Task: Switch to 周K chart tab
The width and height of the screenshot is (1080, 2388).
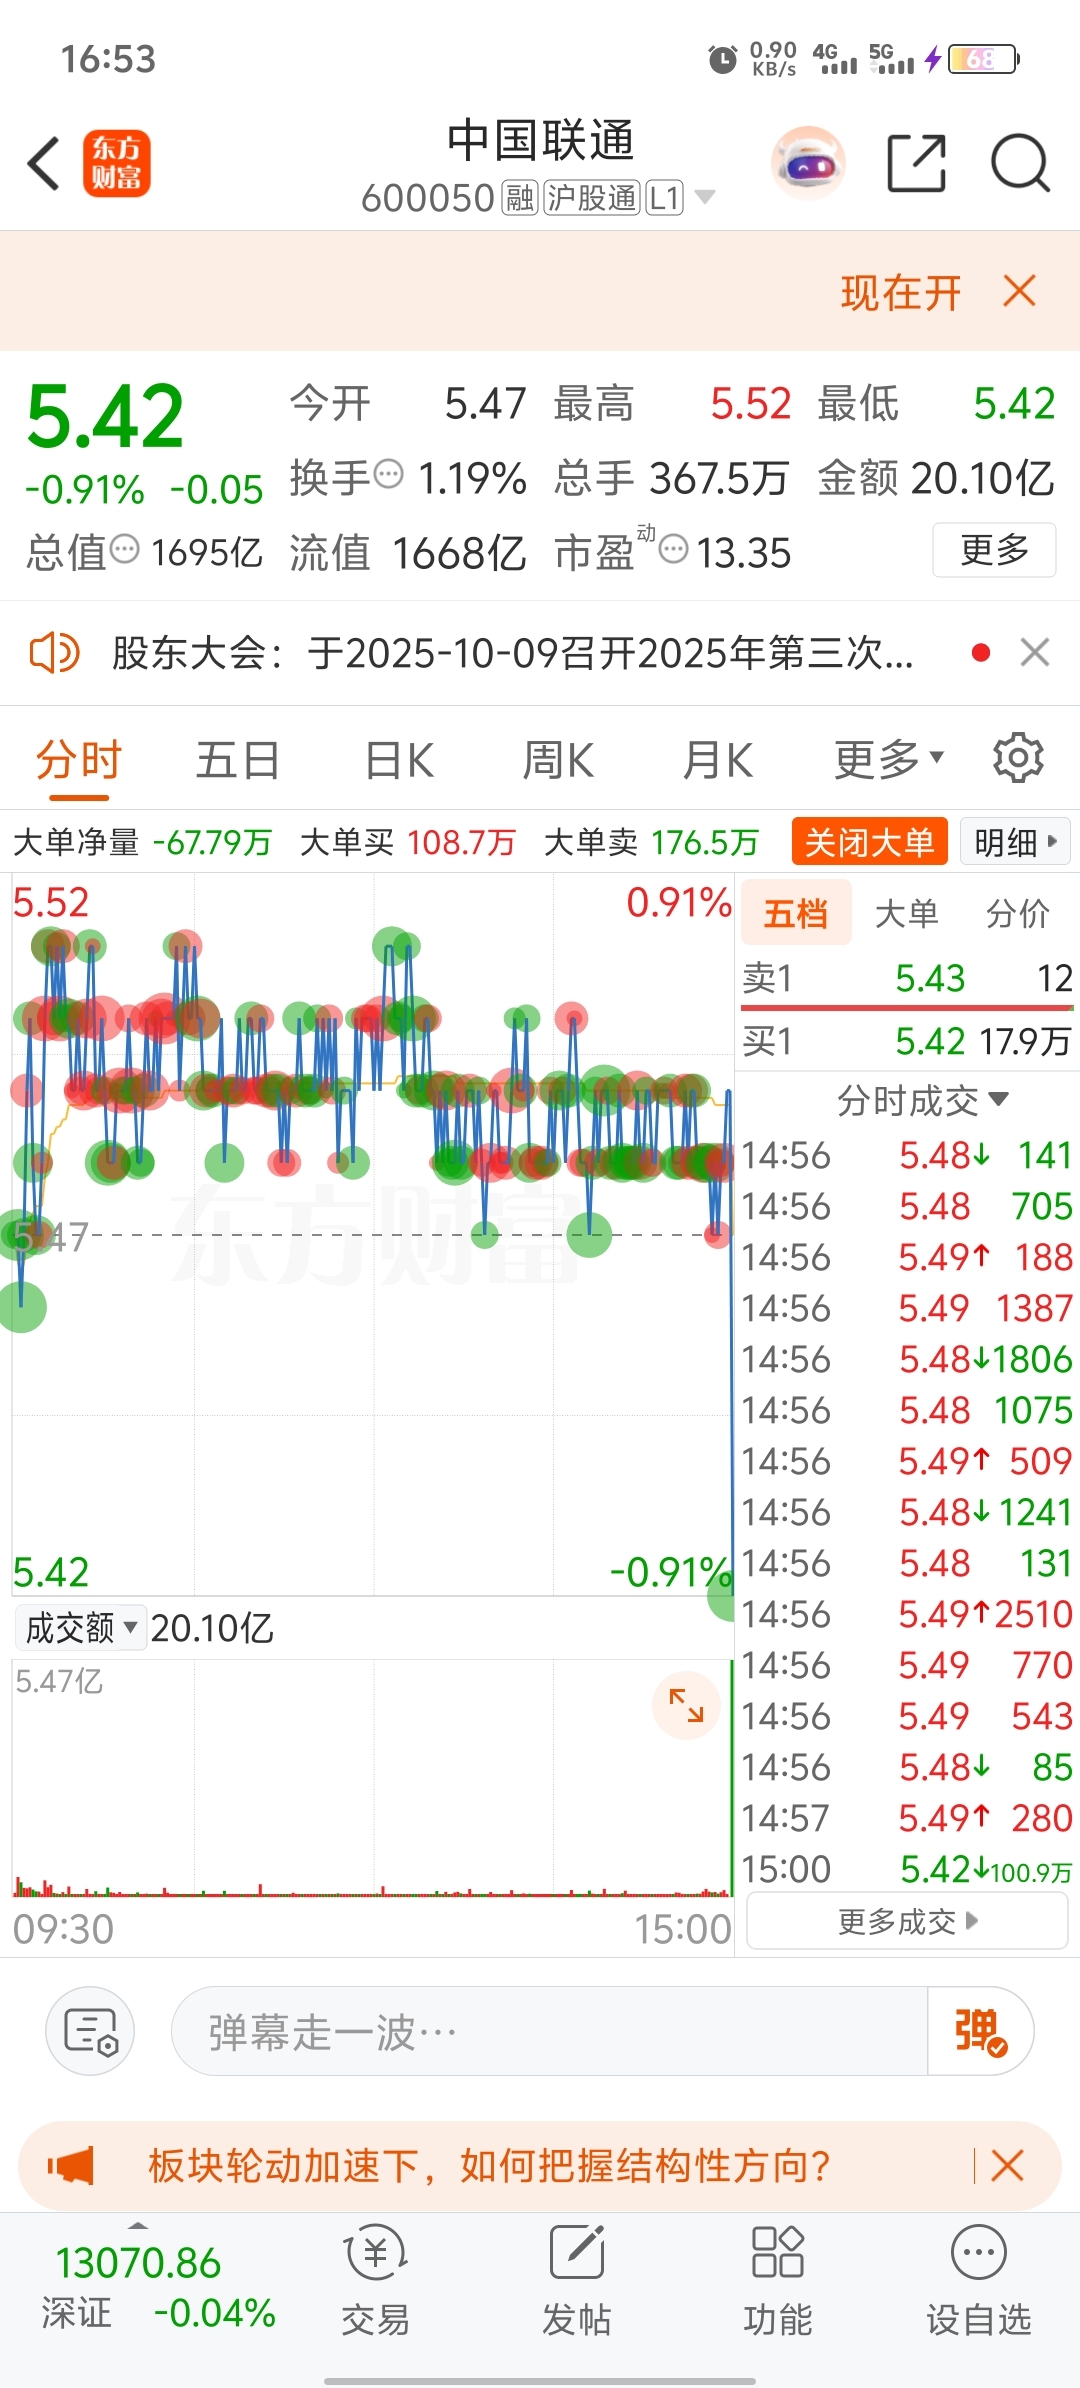Action: (558, 761)
